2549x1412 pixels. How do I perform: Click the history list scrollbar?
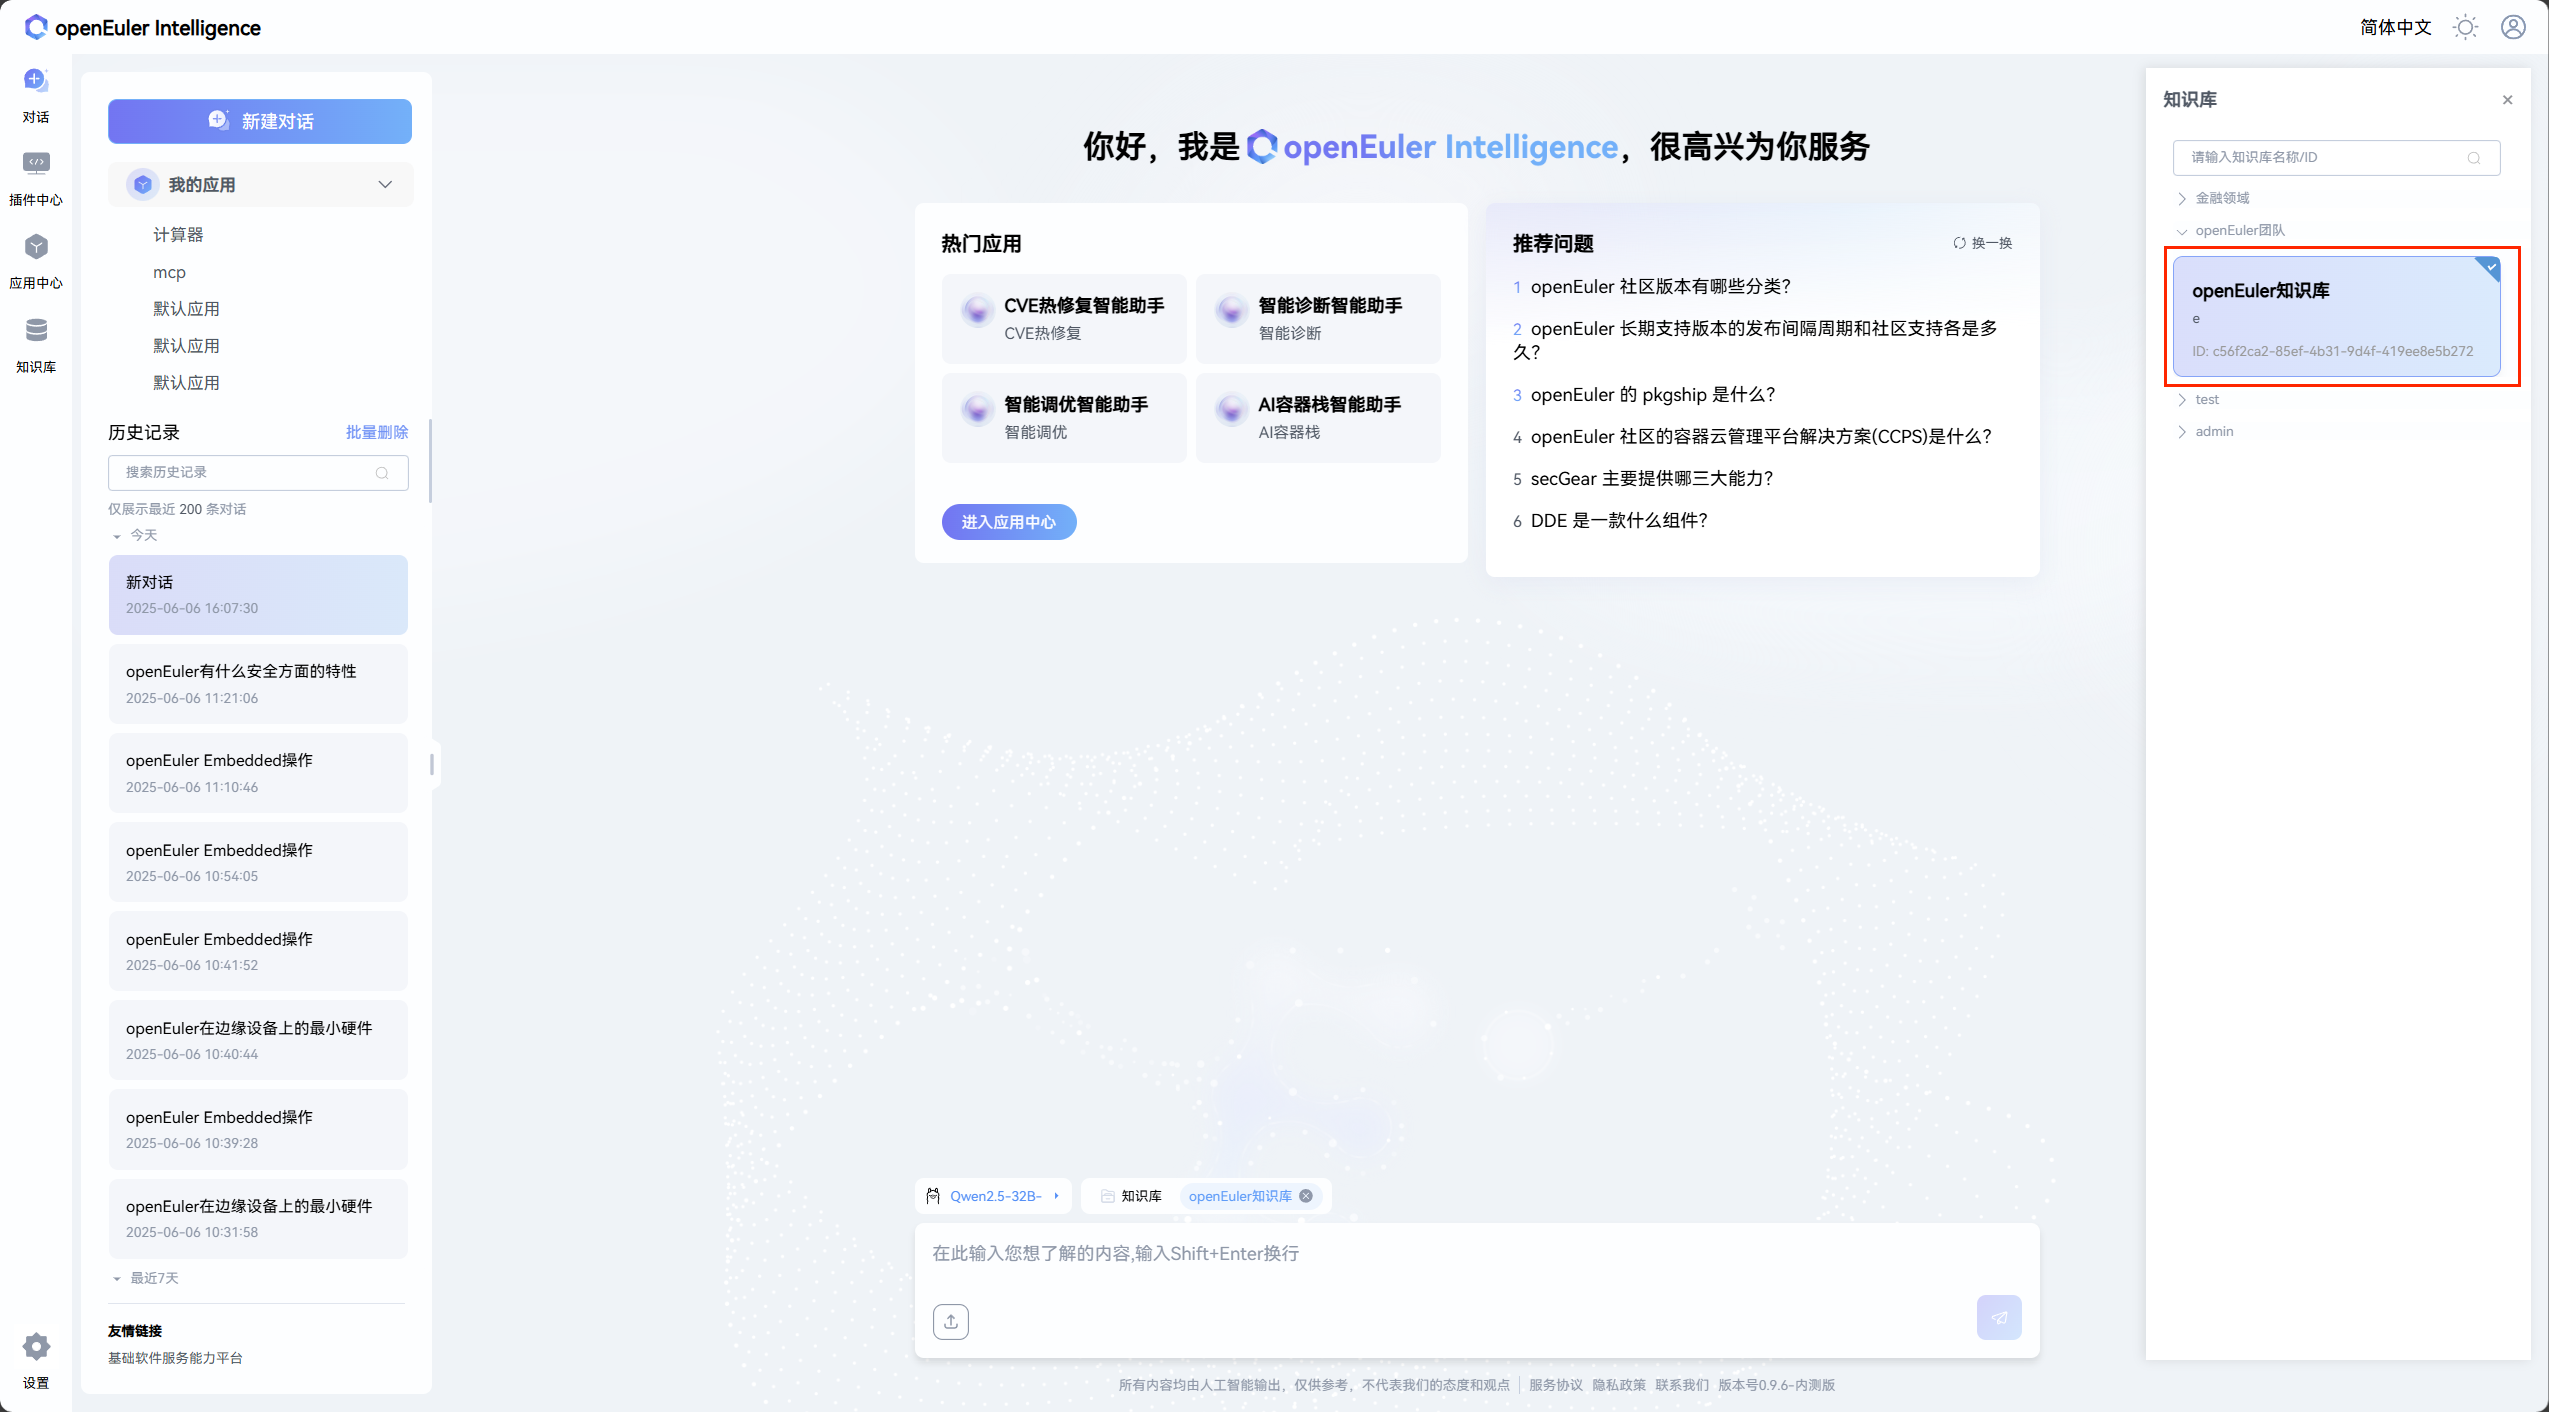[430, 461]
